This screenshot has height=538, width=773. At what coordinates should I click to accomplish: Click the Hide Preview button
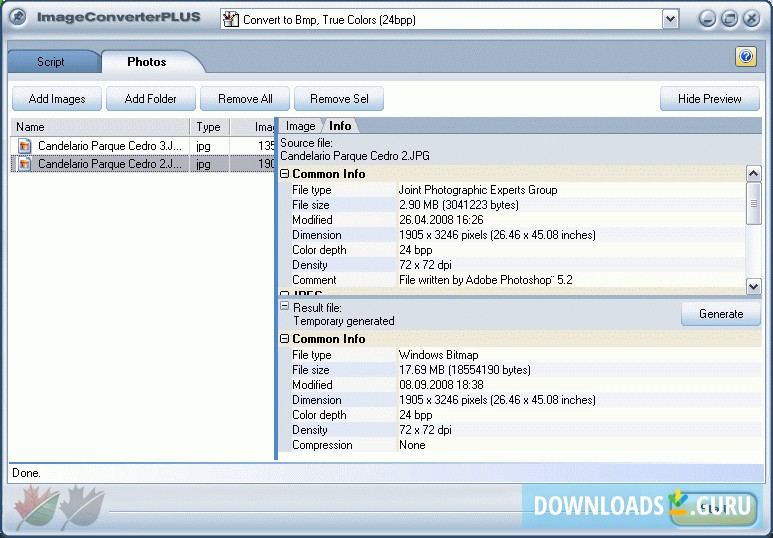(710, 99)
